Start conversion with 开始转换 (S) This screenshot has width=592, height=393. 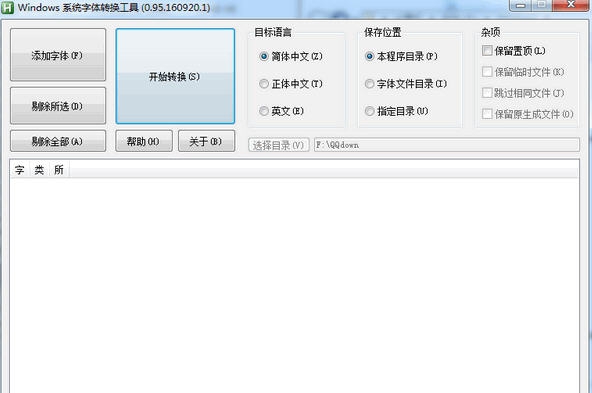(x=175, y=76)
